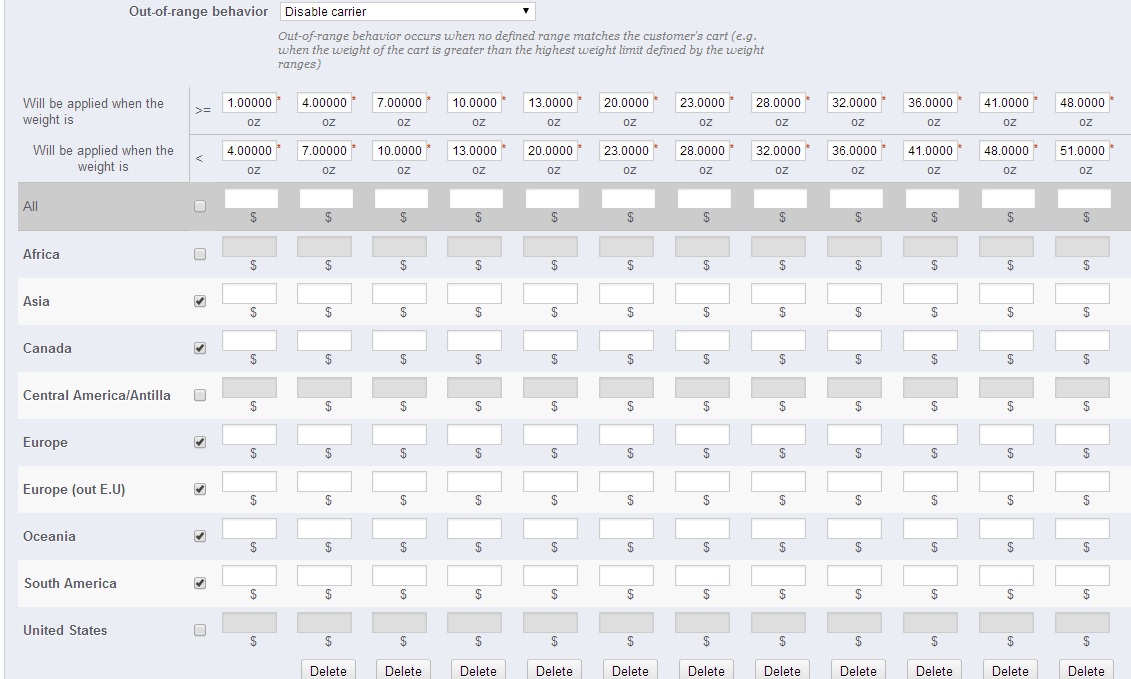Select the United States zone label
The width and height of the screenshot is (1131, 679).
[x=65, y=630]
